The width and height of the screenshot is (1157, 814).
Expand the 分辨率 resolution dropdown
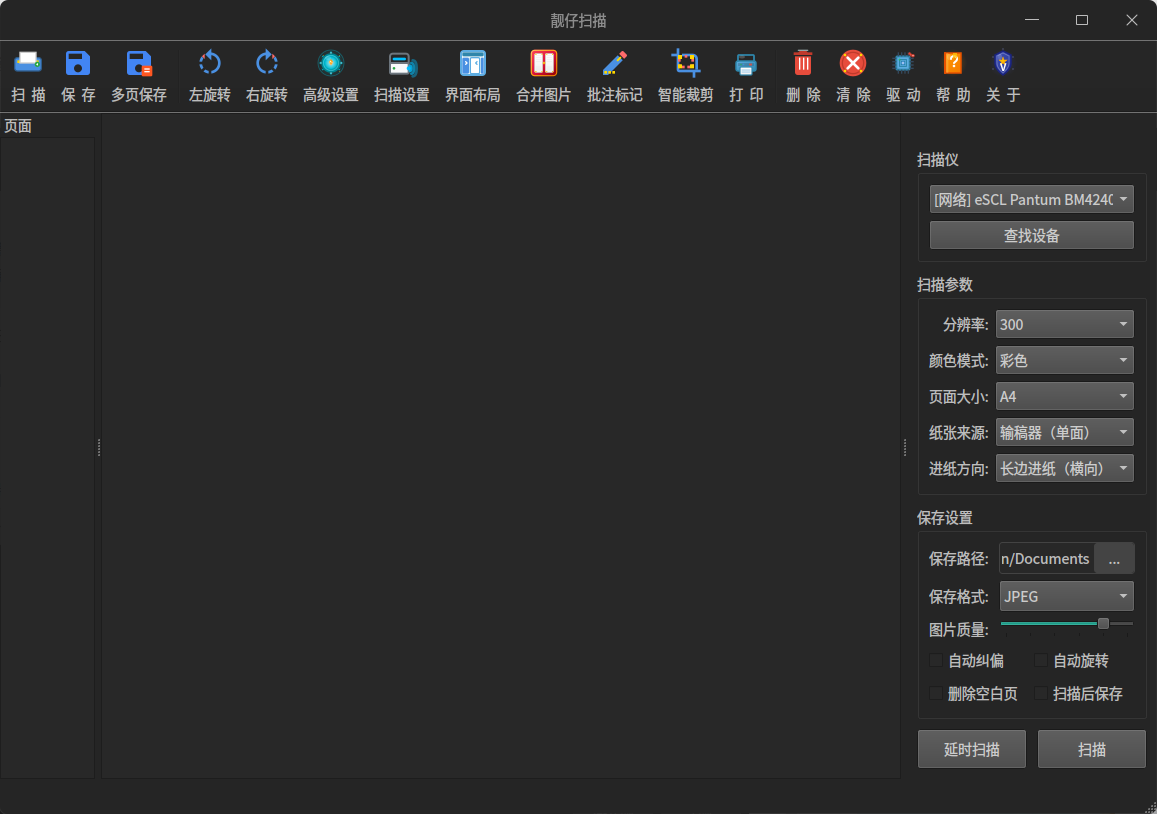(x=1065, y=324)
